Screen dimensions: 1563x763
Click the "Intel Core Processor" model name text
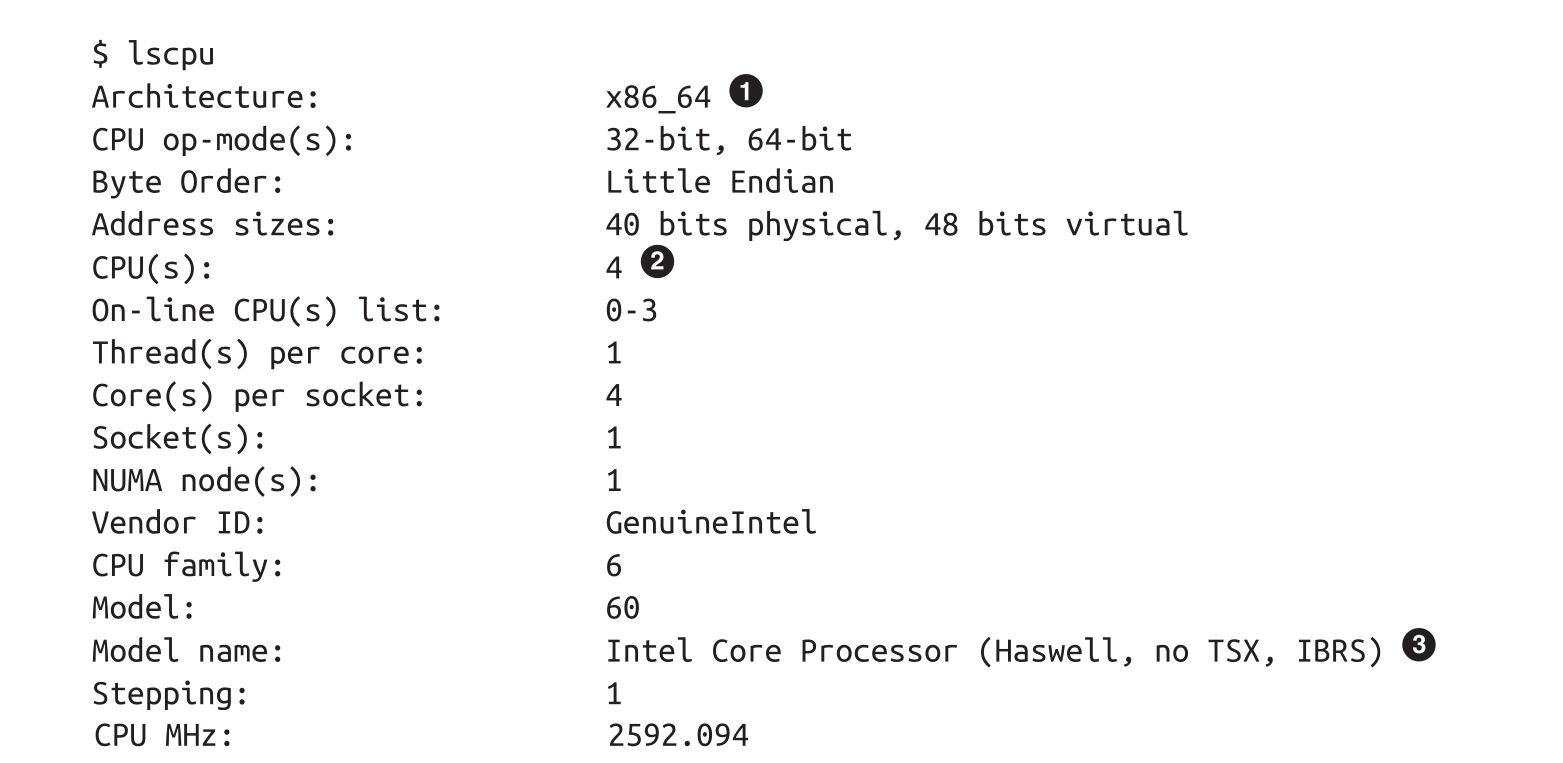pos(781,652)
